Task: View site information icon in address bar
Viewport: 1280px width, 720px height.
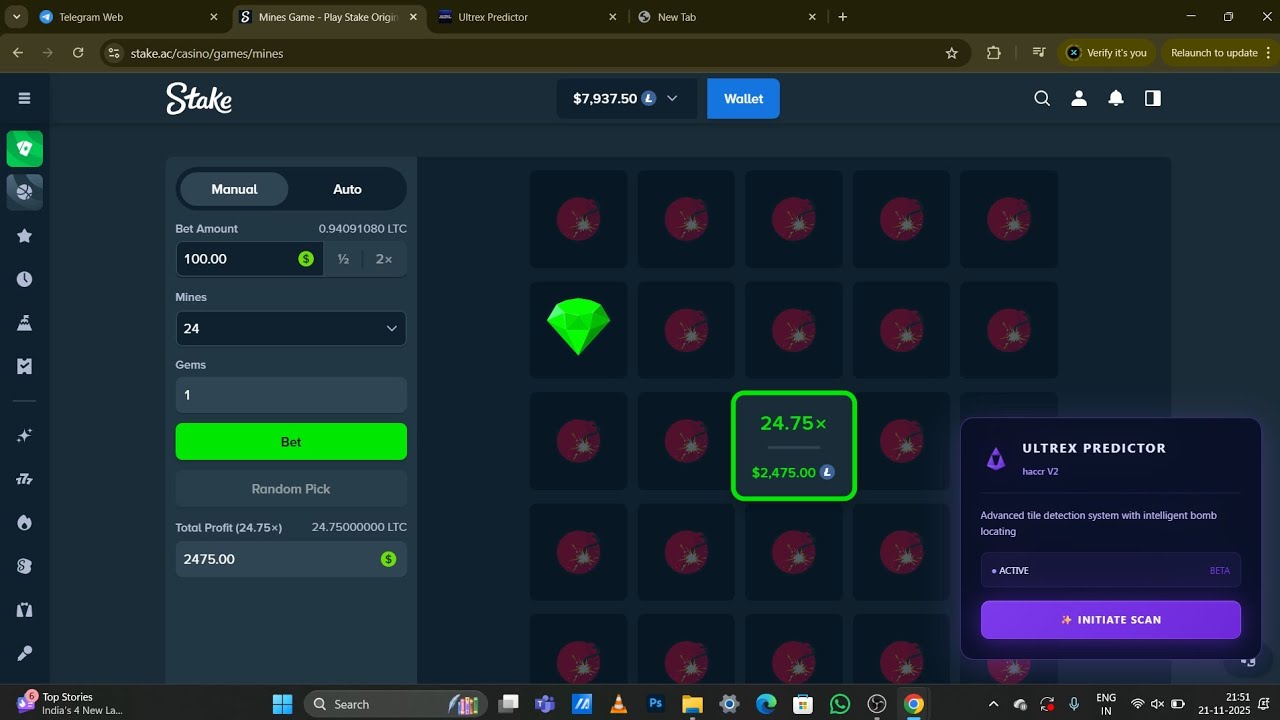Action: pos(113,53)
